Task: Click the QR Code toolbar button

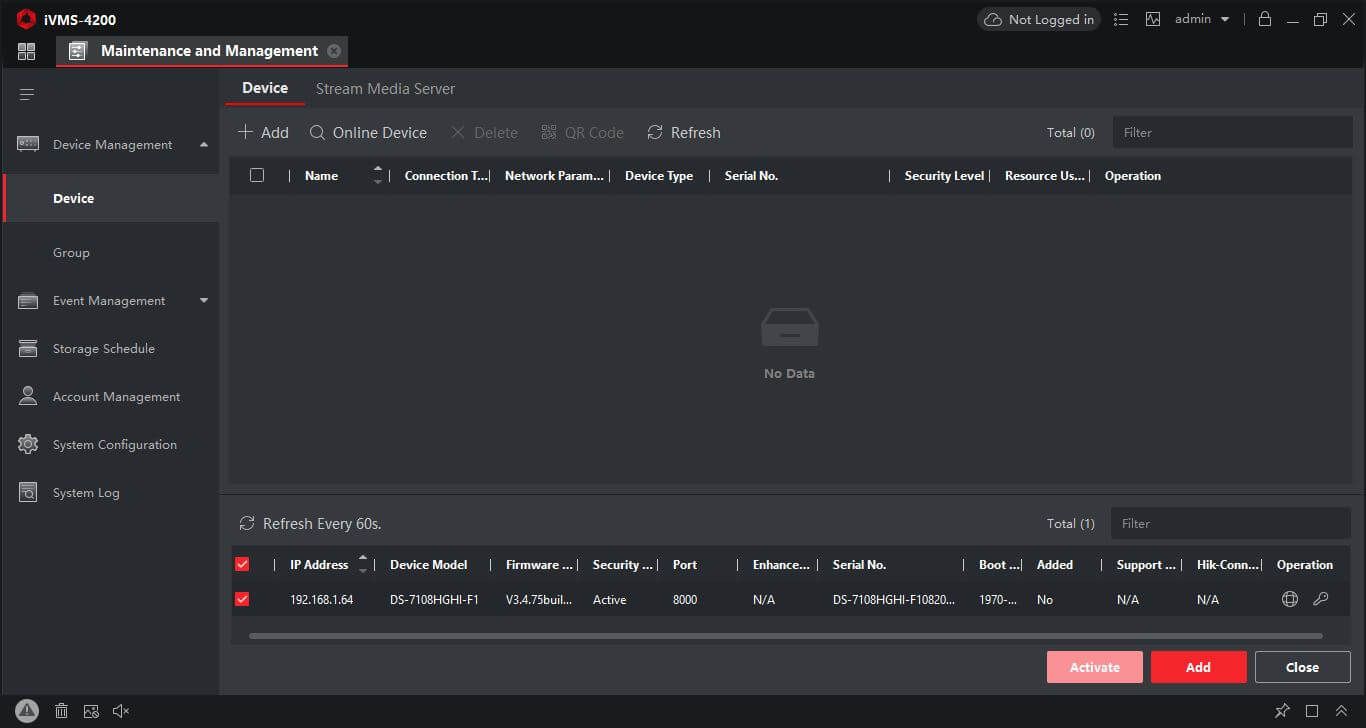Action: click(x=582, y=133)
